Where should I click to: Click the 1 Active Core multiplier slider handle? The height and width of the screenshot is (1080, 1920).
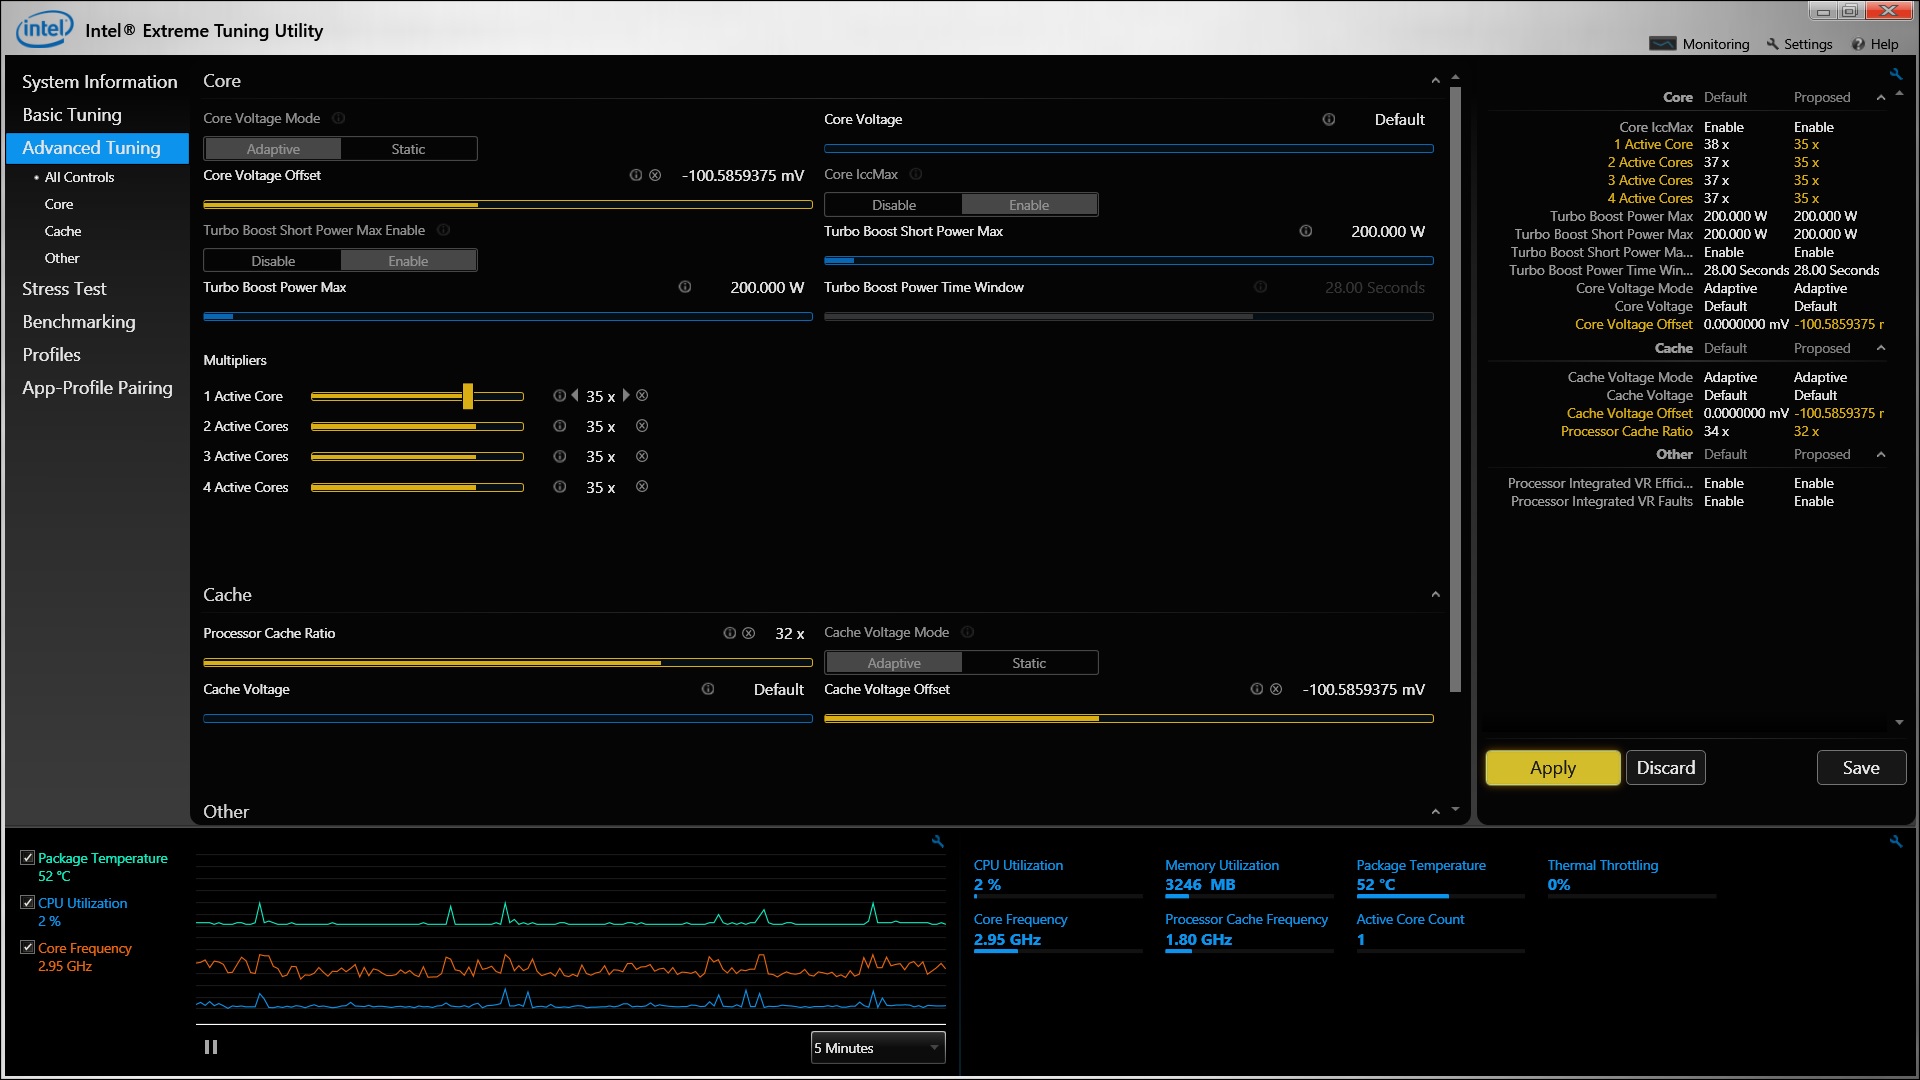click(x=468, y=396)
